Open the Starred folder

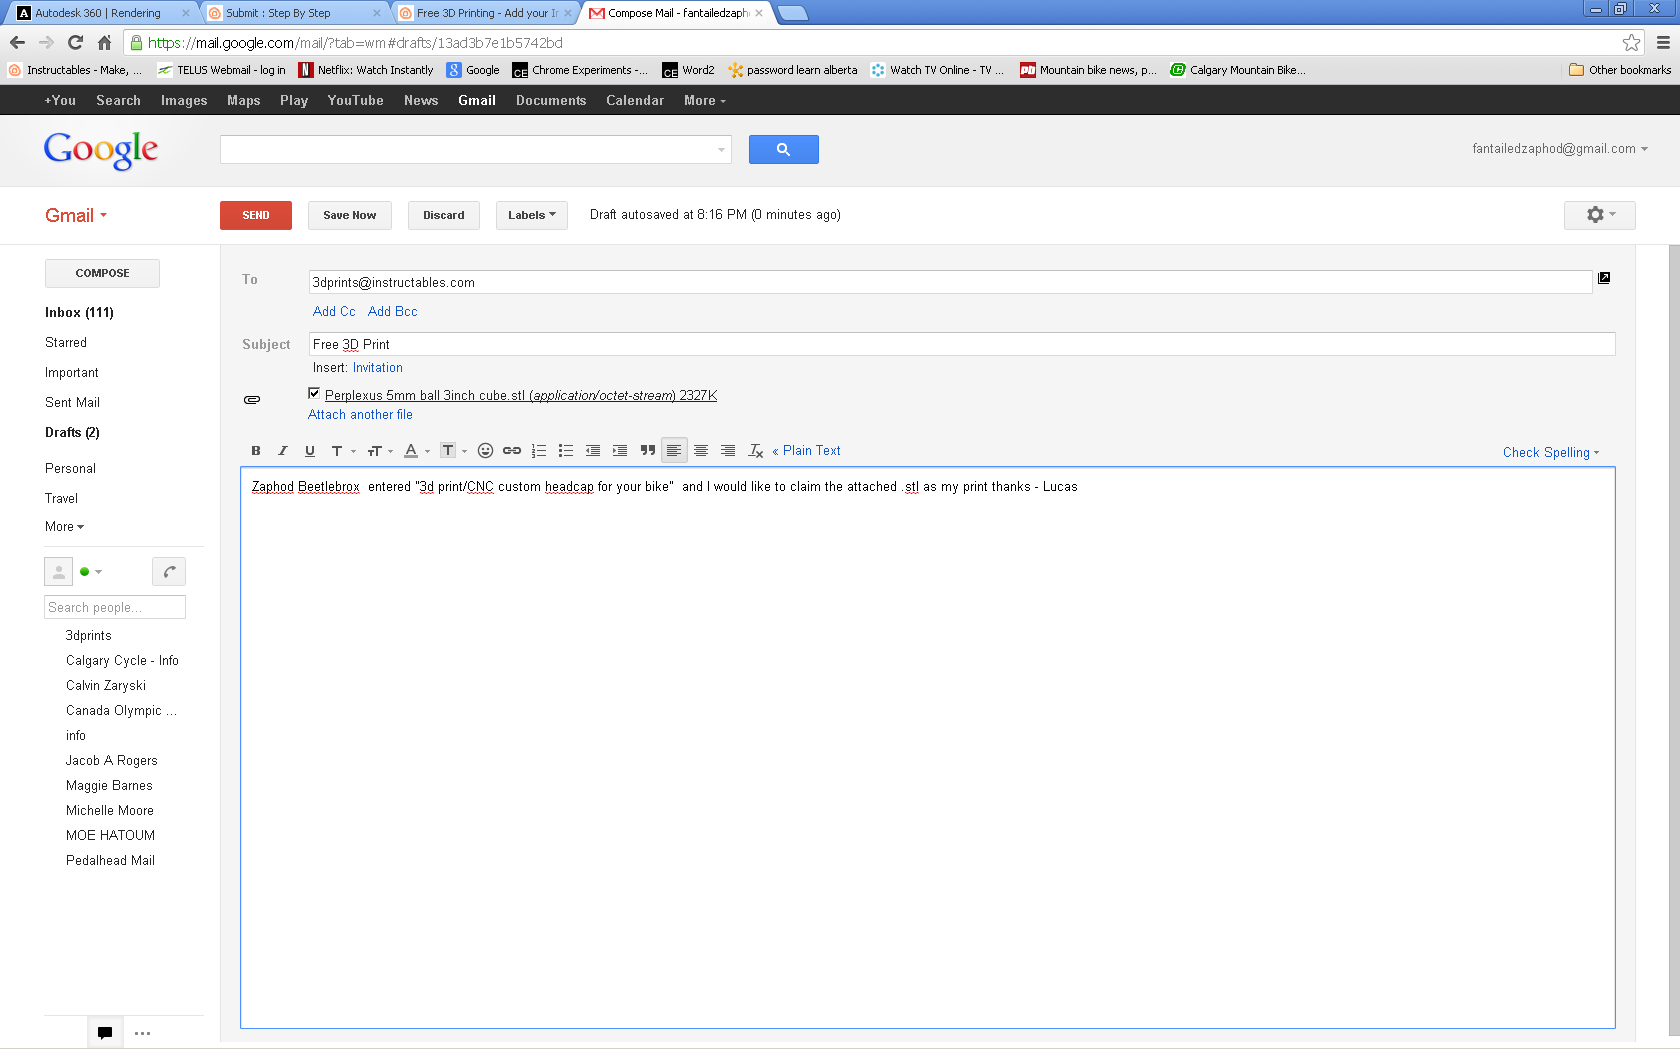66,343
